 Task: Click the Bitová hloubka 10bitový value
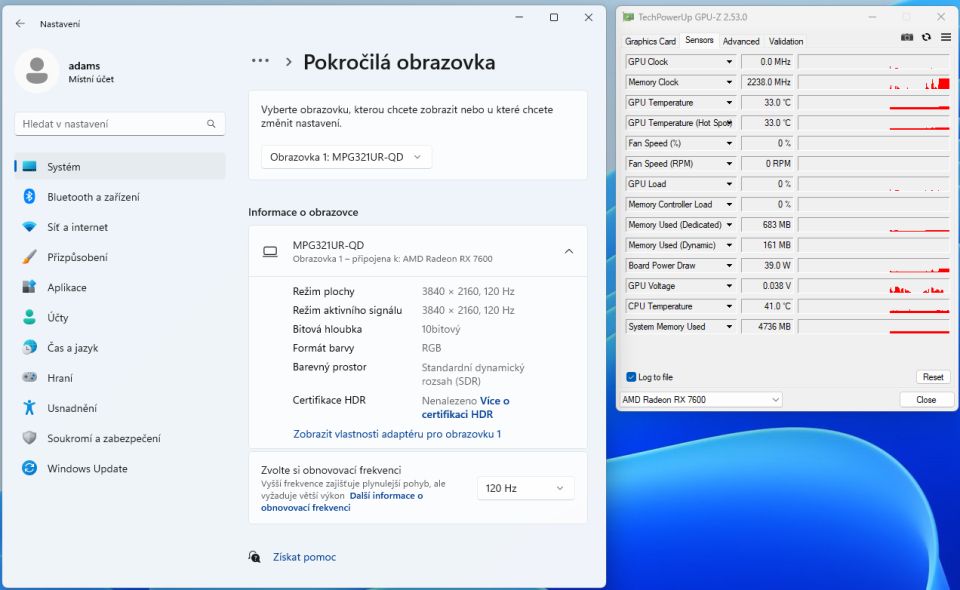coord(441,329)
